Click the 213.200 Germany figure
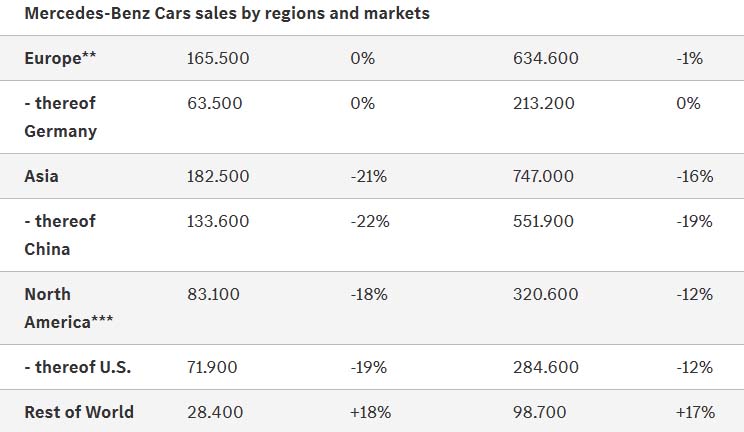744x432 pixels. 545,103
